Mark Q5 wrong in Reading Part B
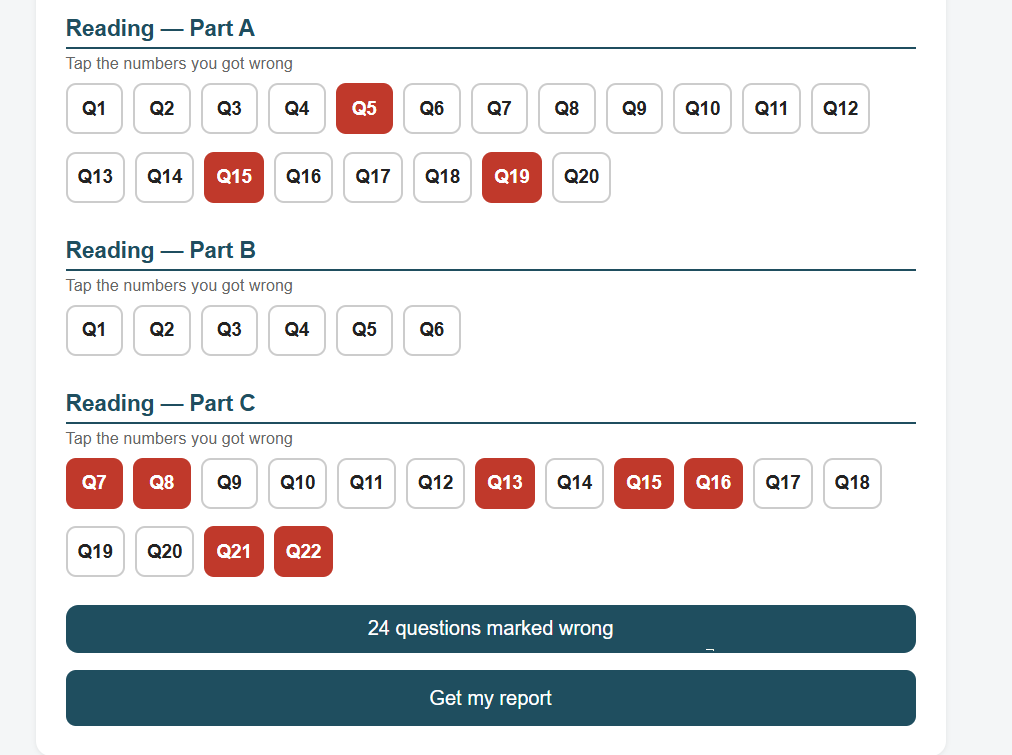The image size is (1012, 755). point(365,330)
